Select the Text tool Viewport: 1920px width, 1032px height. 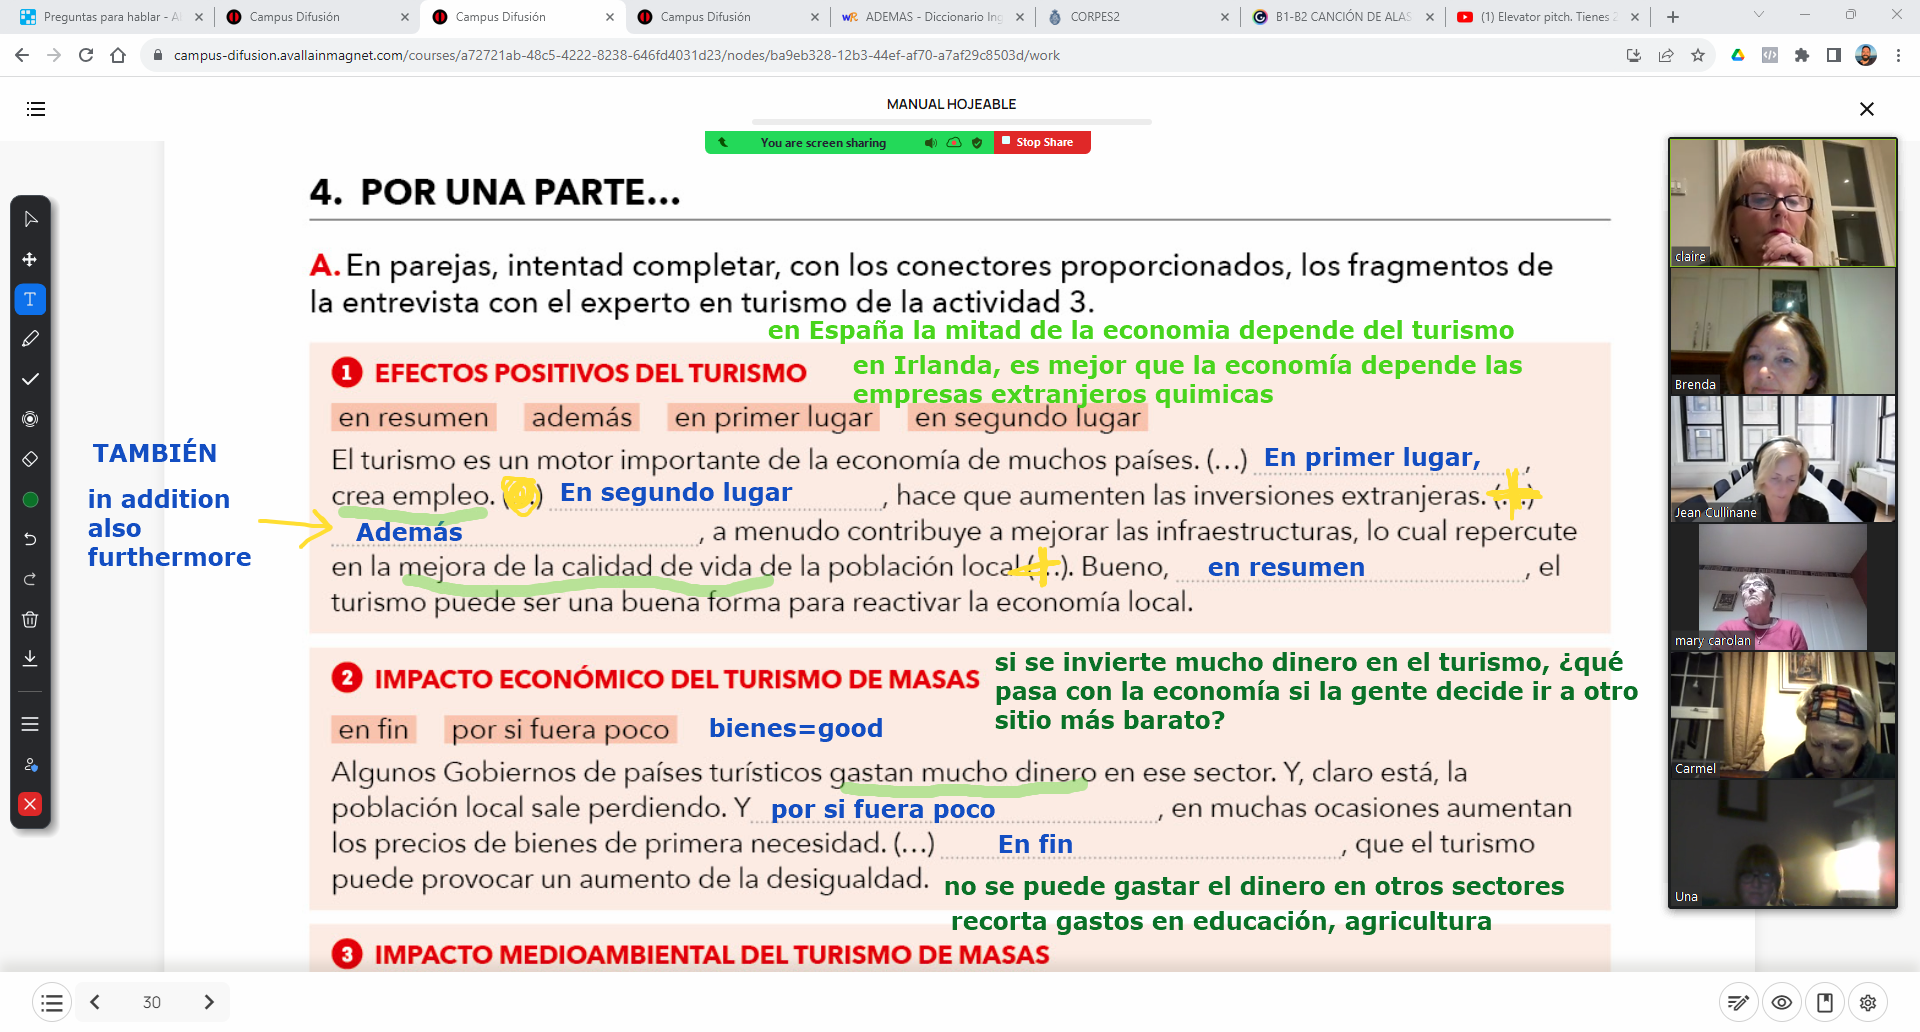pyautogui.click(x=30, y=299)
